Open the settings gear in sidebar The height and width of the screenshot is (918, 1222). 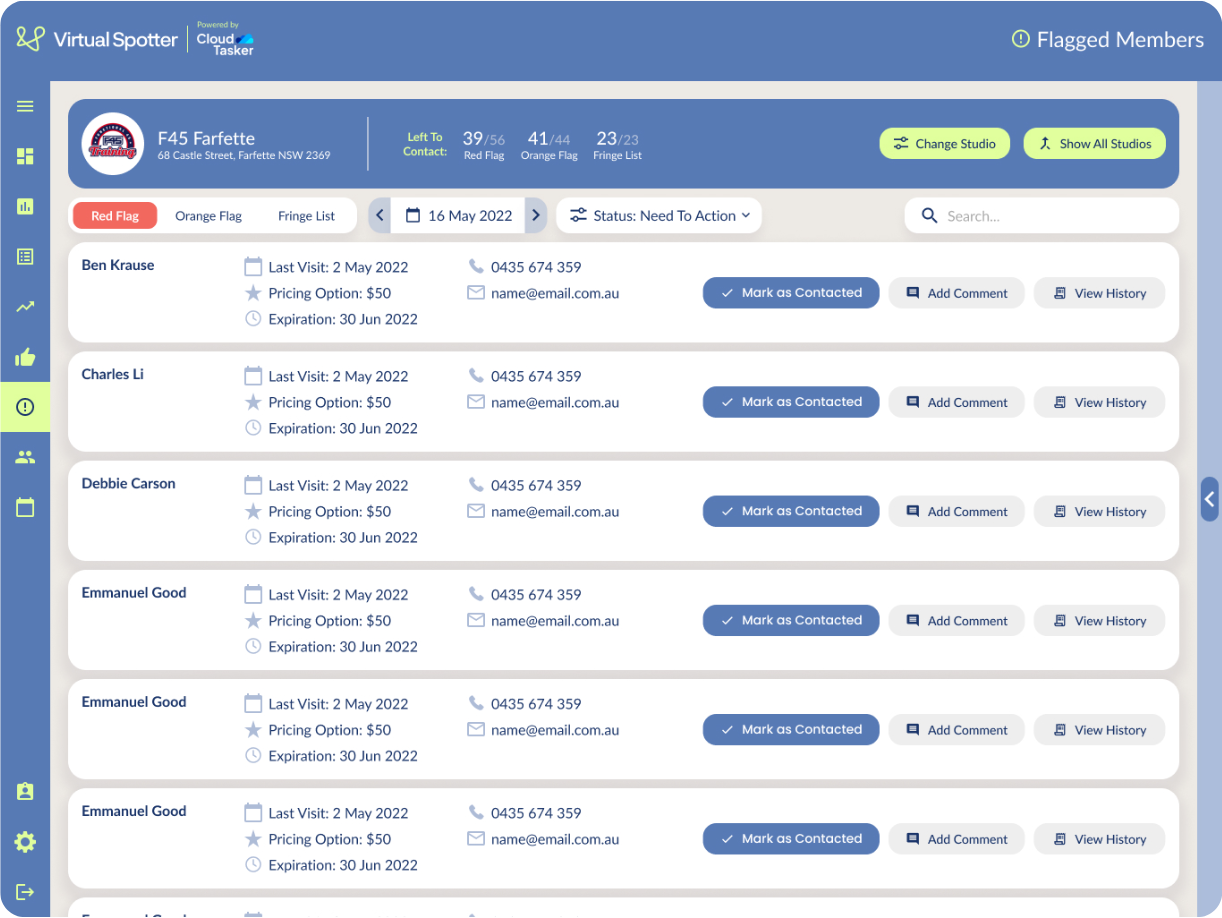(25, 842)
